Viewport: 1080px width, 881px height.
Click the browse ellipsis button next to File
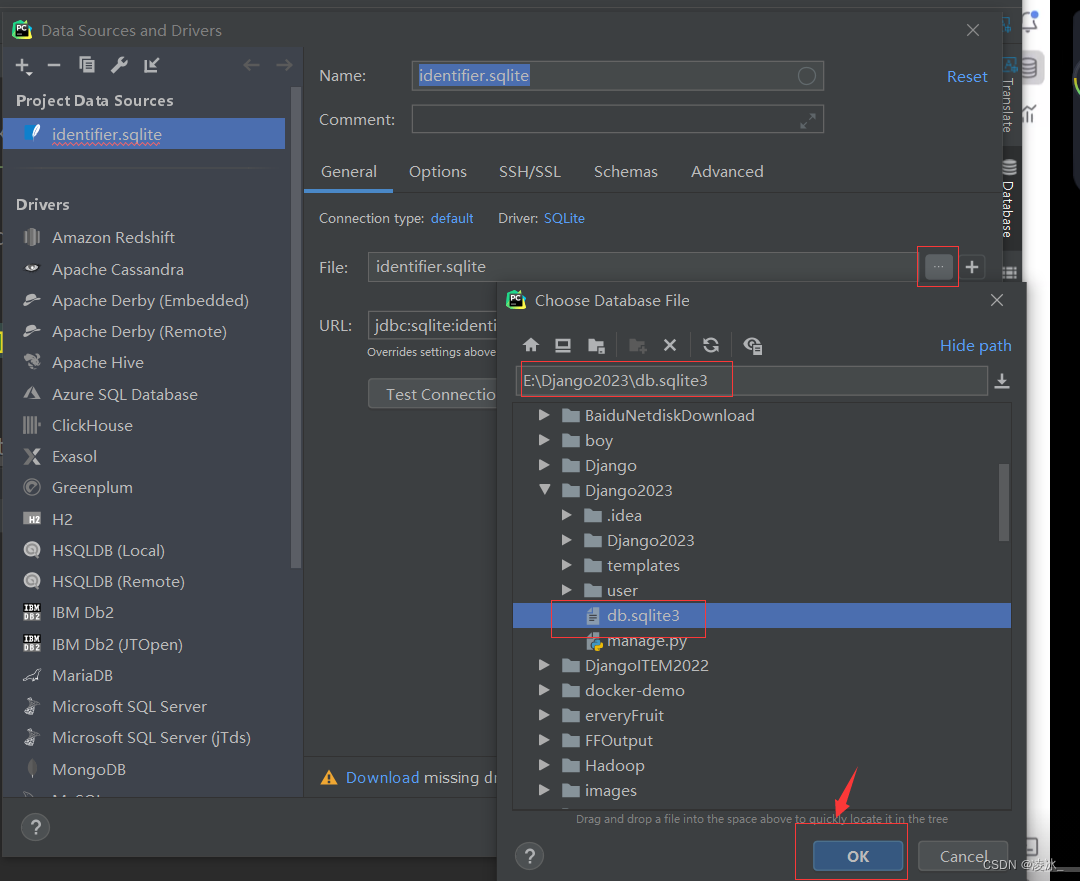[x=938, y=267]
